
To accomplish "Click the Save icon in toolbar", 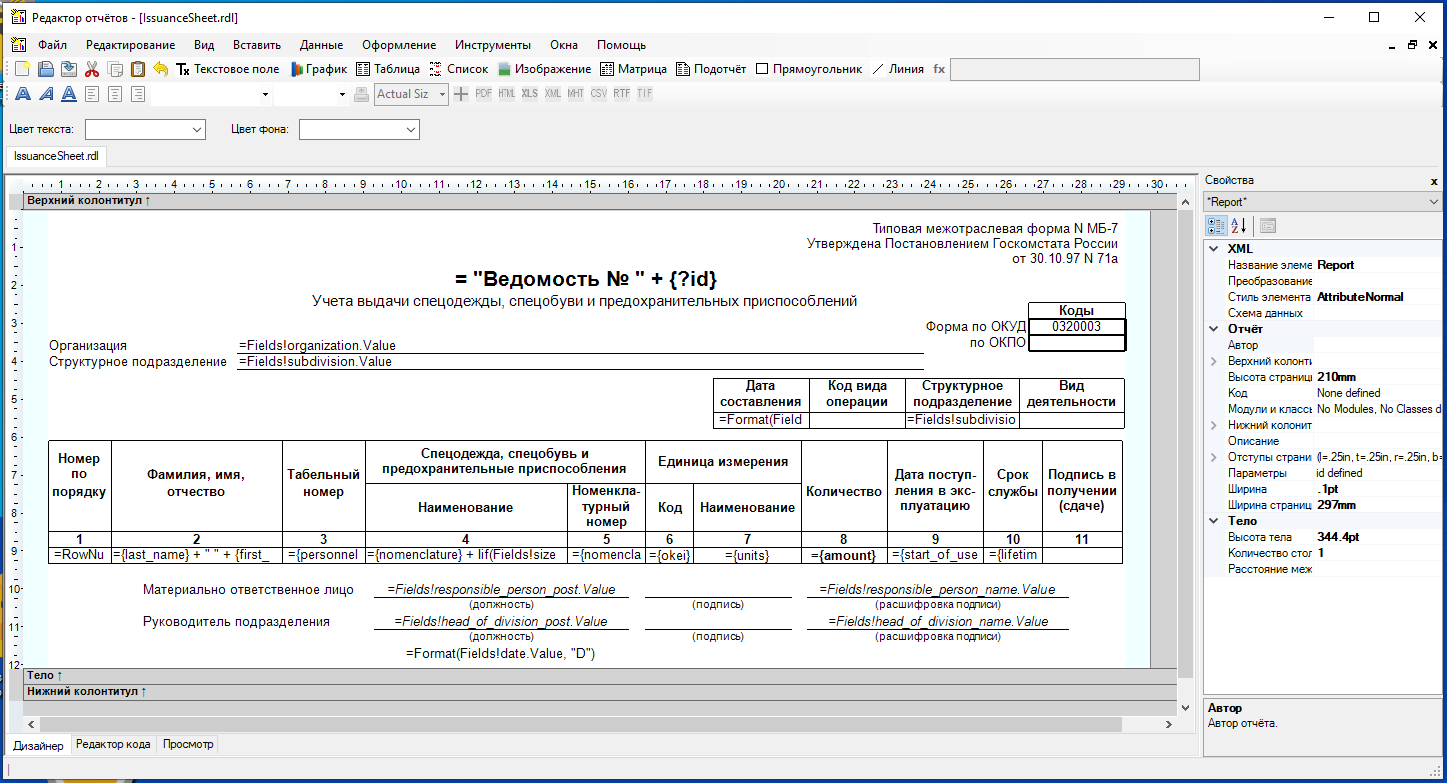I will (68, 69).
